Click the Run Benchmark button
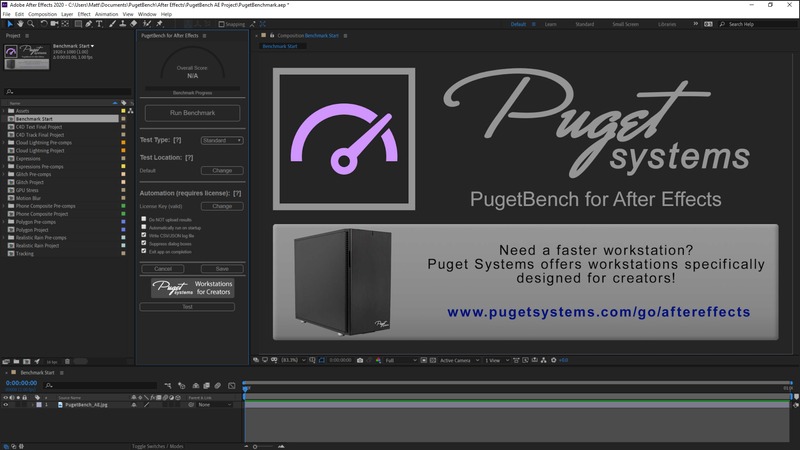 click(192, 113)
